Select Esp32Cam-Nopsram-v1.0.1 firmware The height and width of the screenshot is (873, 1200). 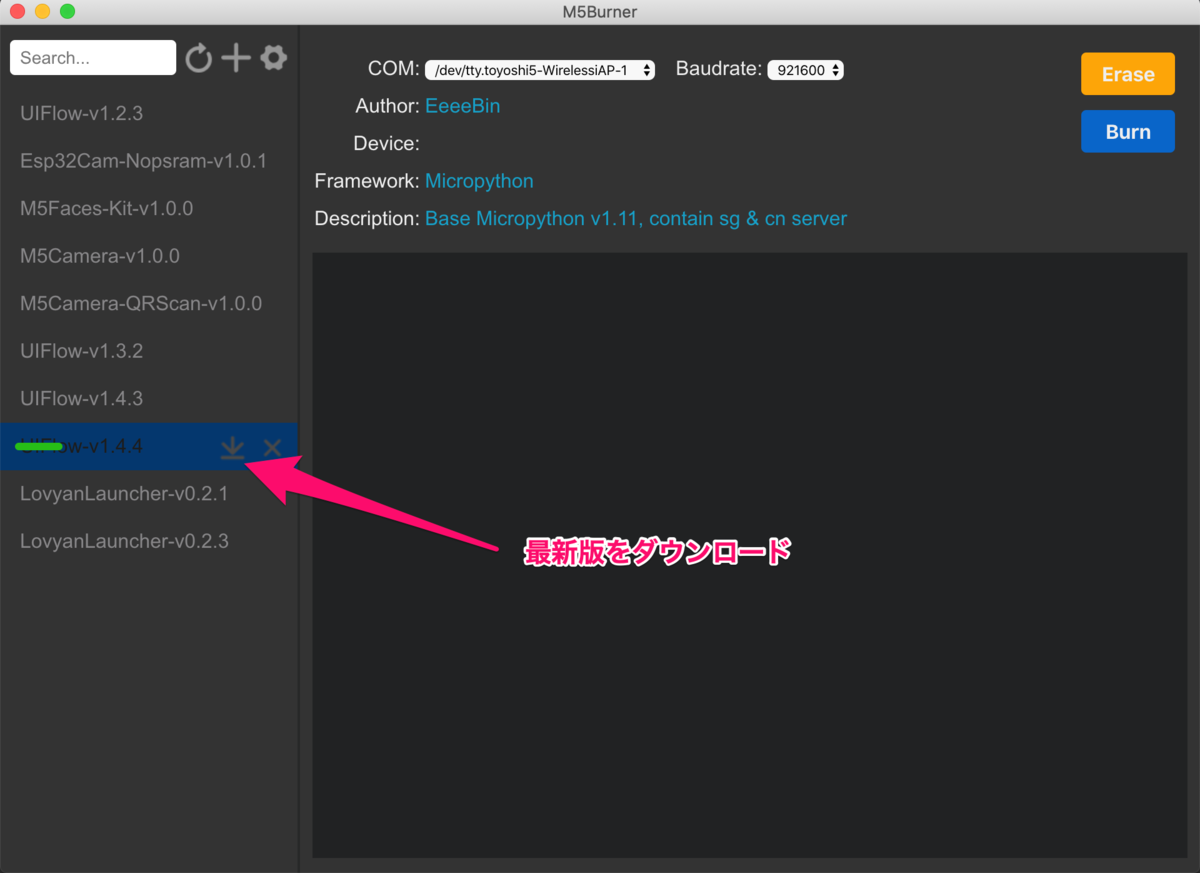149,161
